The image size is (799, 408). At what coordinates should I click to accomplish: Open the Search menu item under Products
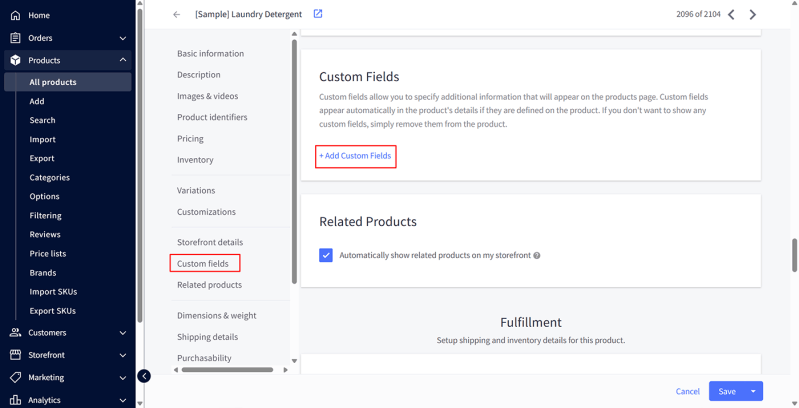[x=42, y=120]
